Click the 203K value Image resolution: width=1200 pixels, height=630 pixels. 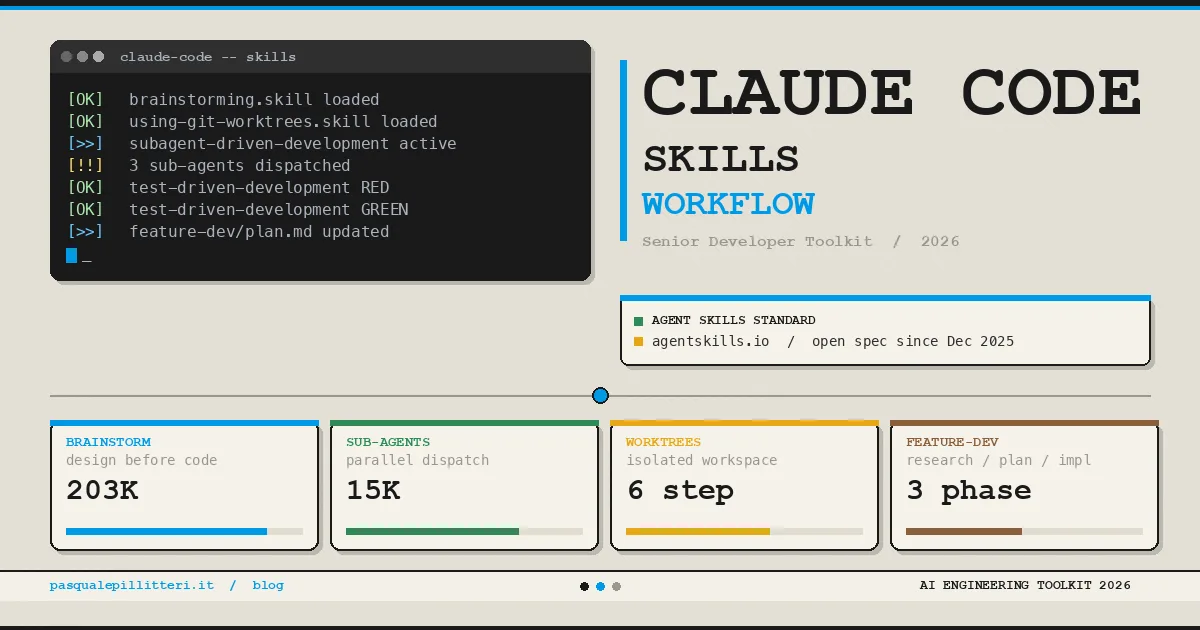click(x=102, y=491)
